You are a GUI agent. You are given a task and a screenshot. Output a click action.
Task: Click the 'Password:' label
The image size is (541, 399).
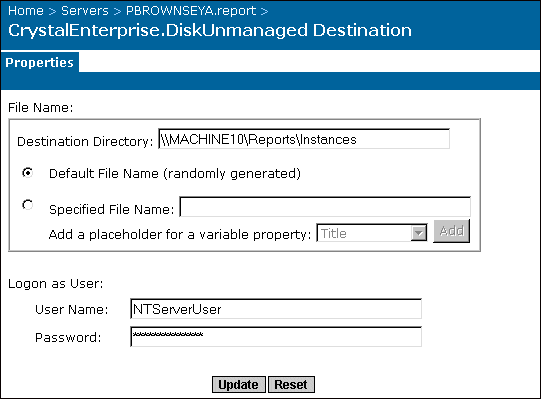click(x=68, y=338)
